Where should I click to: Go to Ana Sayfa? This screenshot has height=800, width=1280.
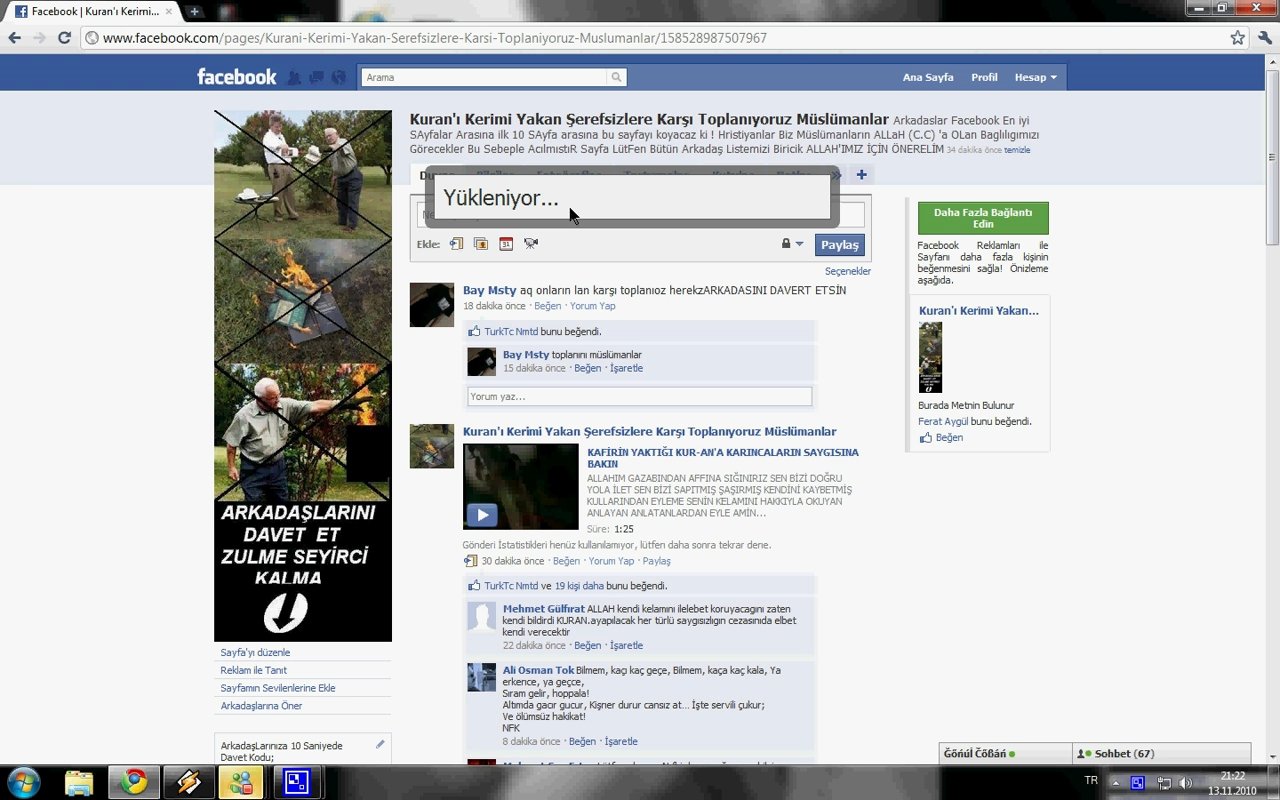point(928,77)
